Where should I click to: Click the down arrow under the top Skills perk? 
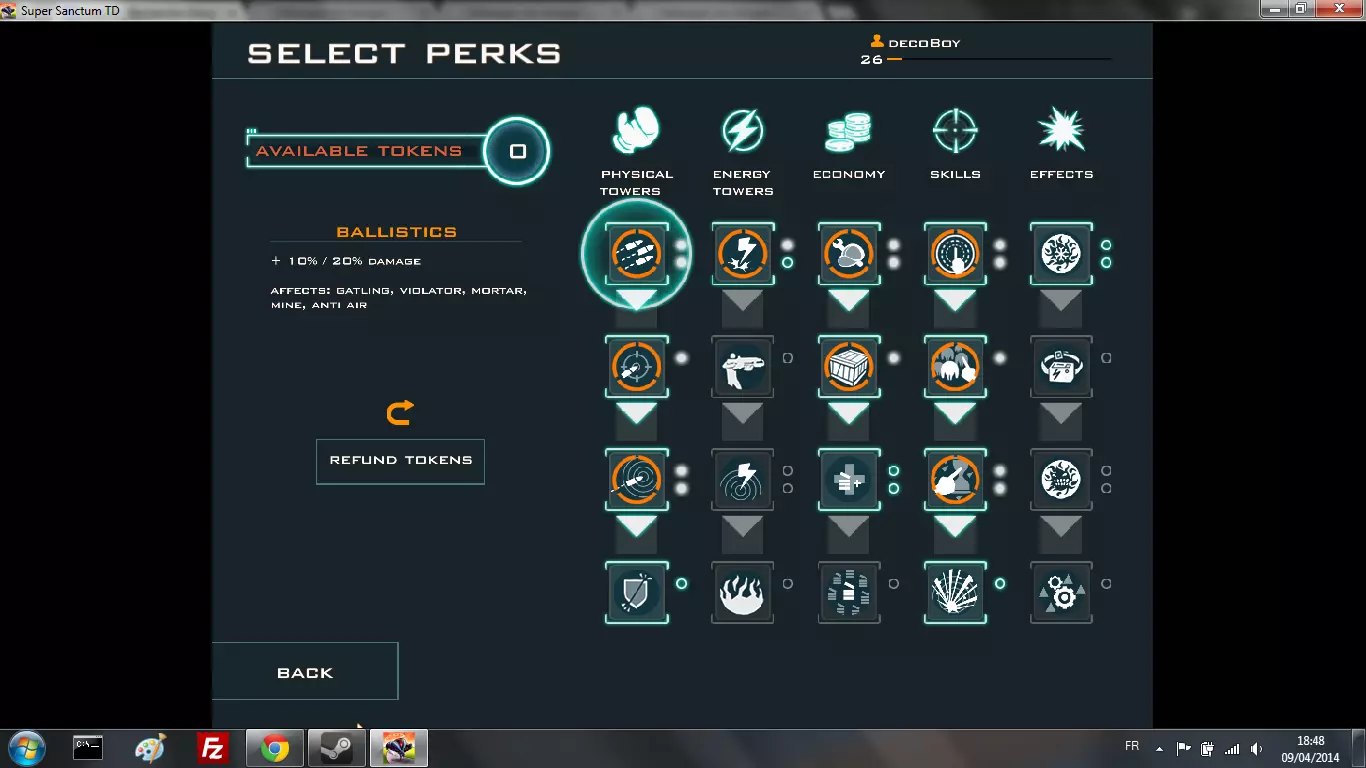955,299
